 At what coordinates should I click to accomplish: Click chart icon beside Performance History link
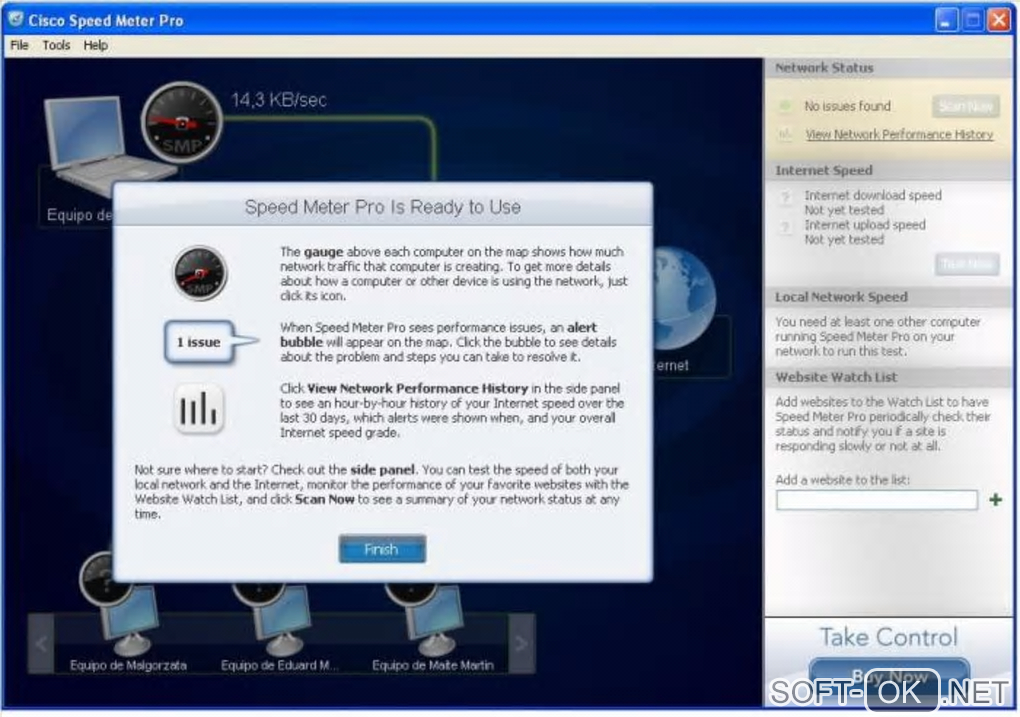(x=785, y=135)
